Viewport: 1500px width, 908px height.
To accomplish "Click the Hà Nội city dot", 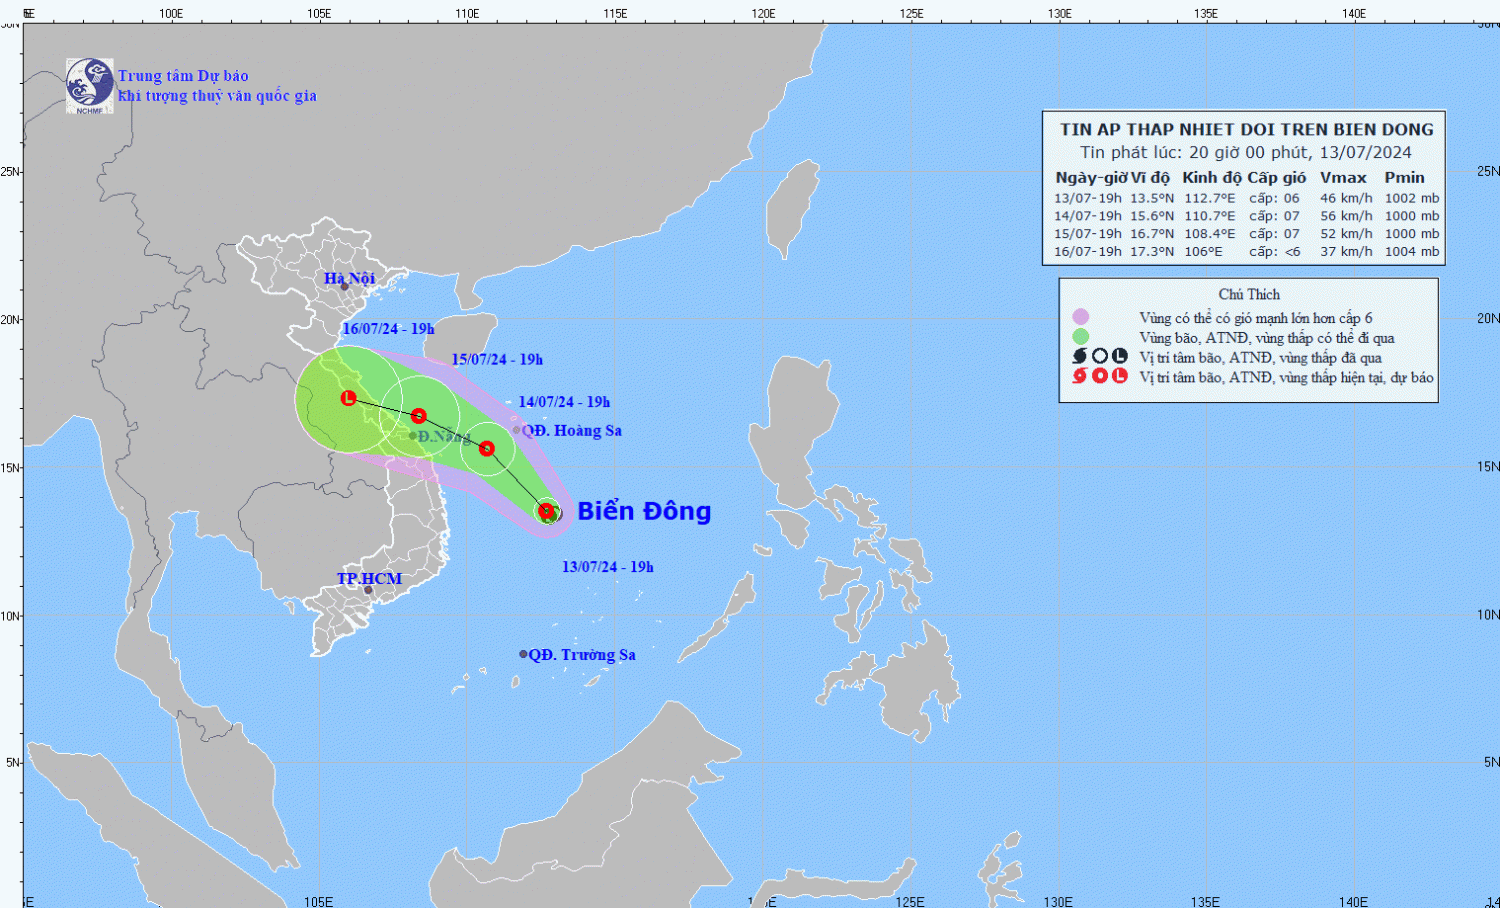I will [344, 287].
